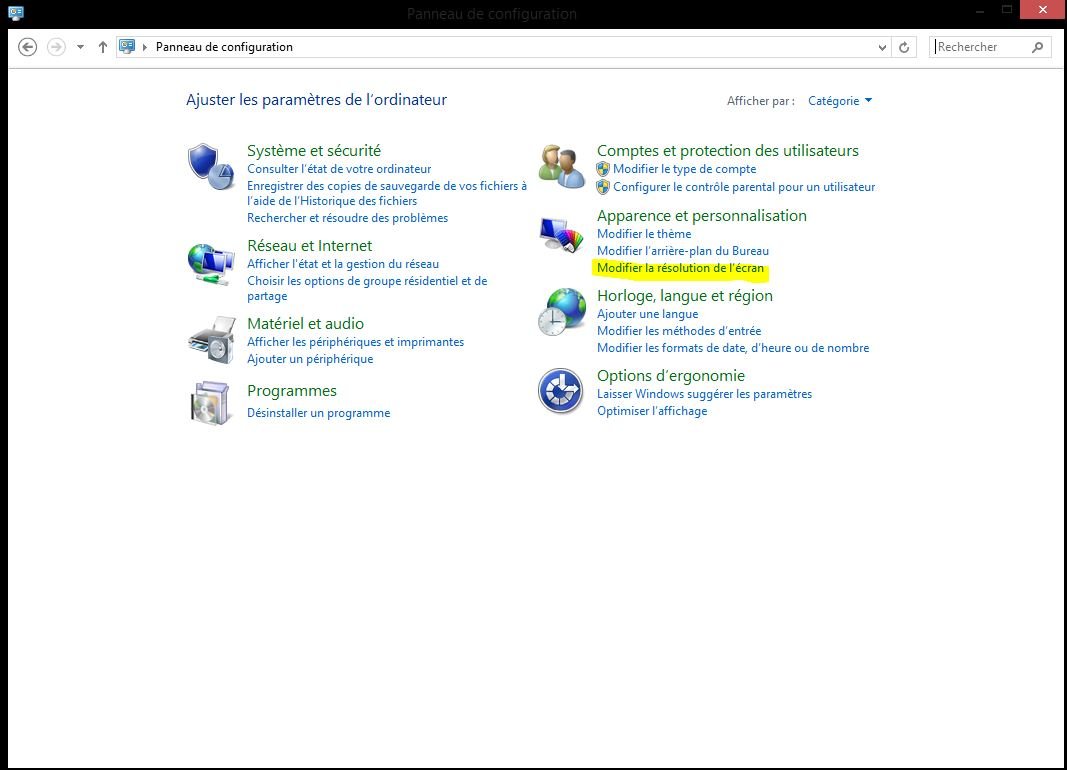Click Modifier les formats de date link
Screen dimensions: 1067x770
(x=733, y=348)
